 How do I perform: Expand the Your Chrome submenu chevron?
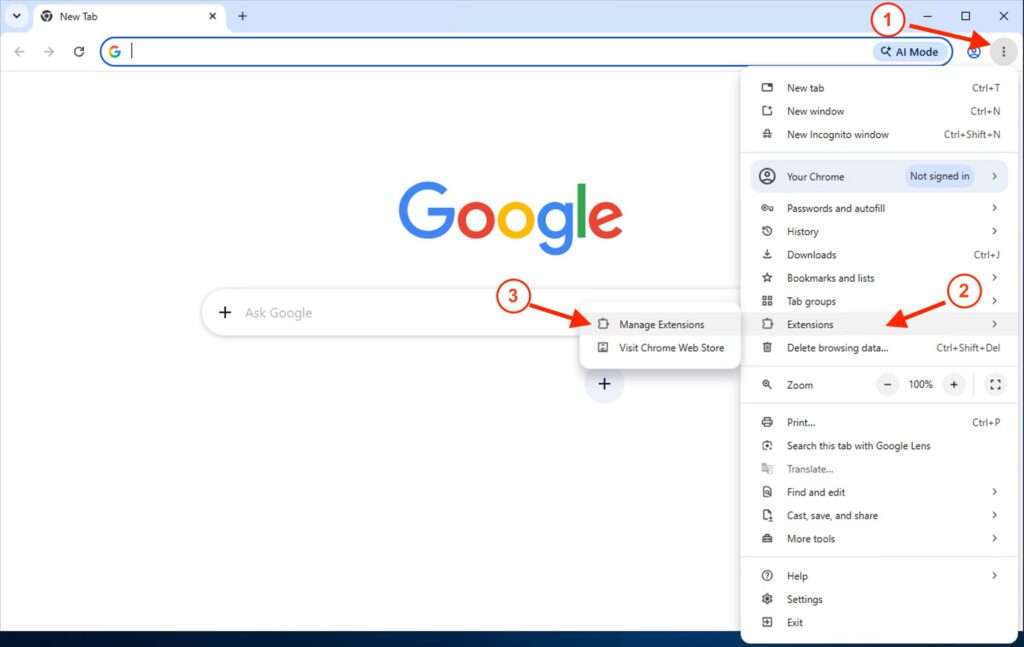point(995,176)
